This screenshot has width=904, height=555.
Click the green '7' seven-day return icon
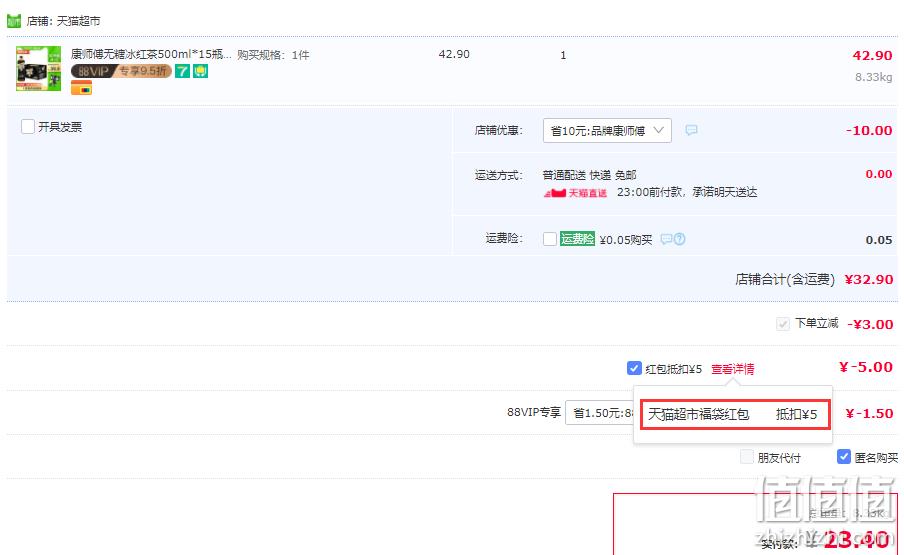[182, 71]
